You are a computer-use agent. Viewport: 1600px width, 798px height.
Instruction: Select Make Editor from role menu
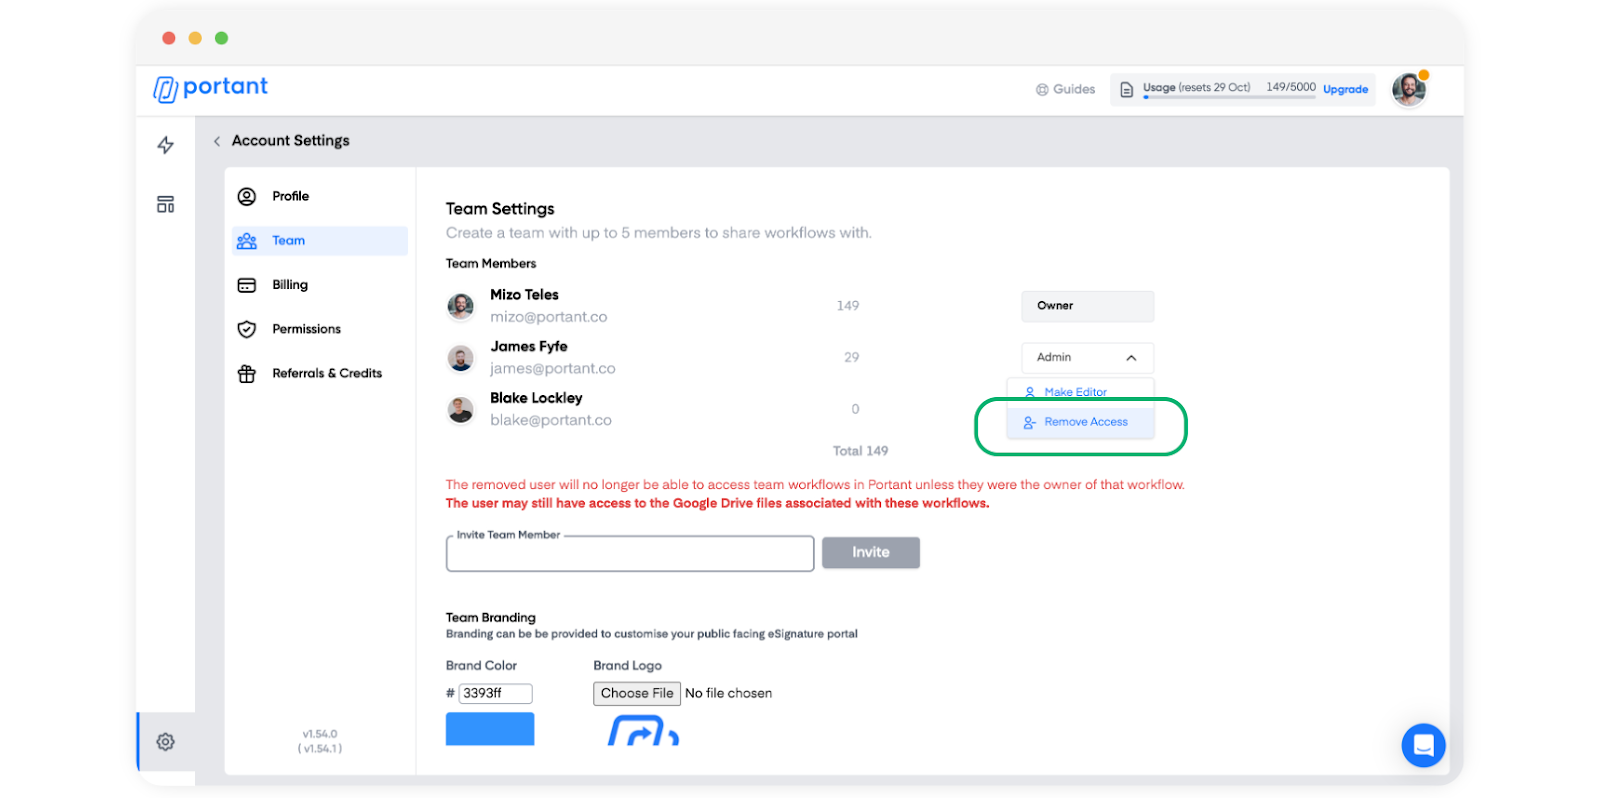[x=1080, y=391]
